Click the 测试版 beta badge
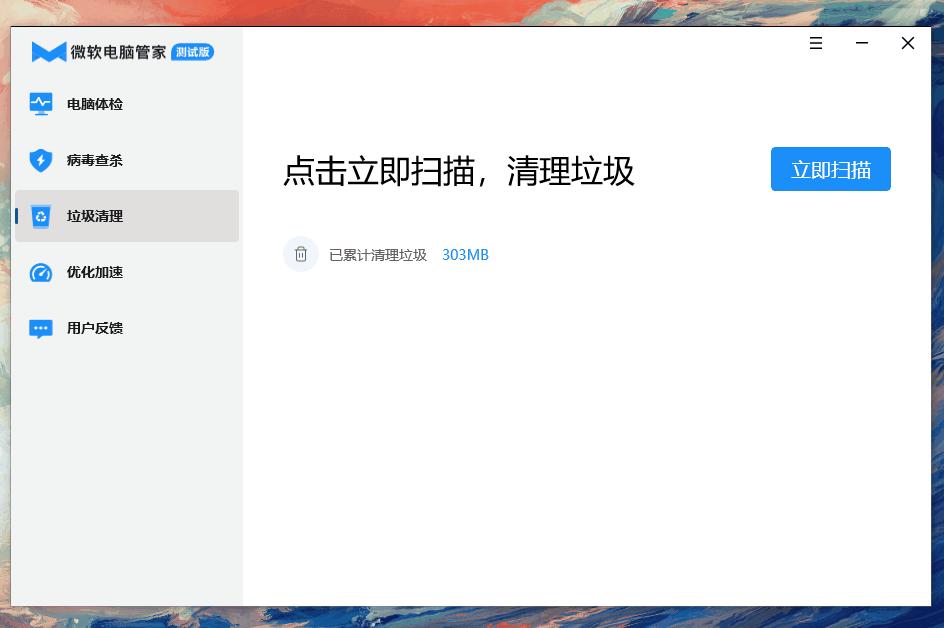The height and width of the screenshot is (628, 944). tap(193, 52)
